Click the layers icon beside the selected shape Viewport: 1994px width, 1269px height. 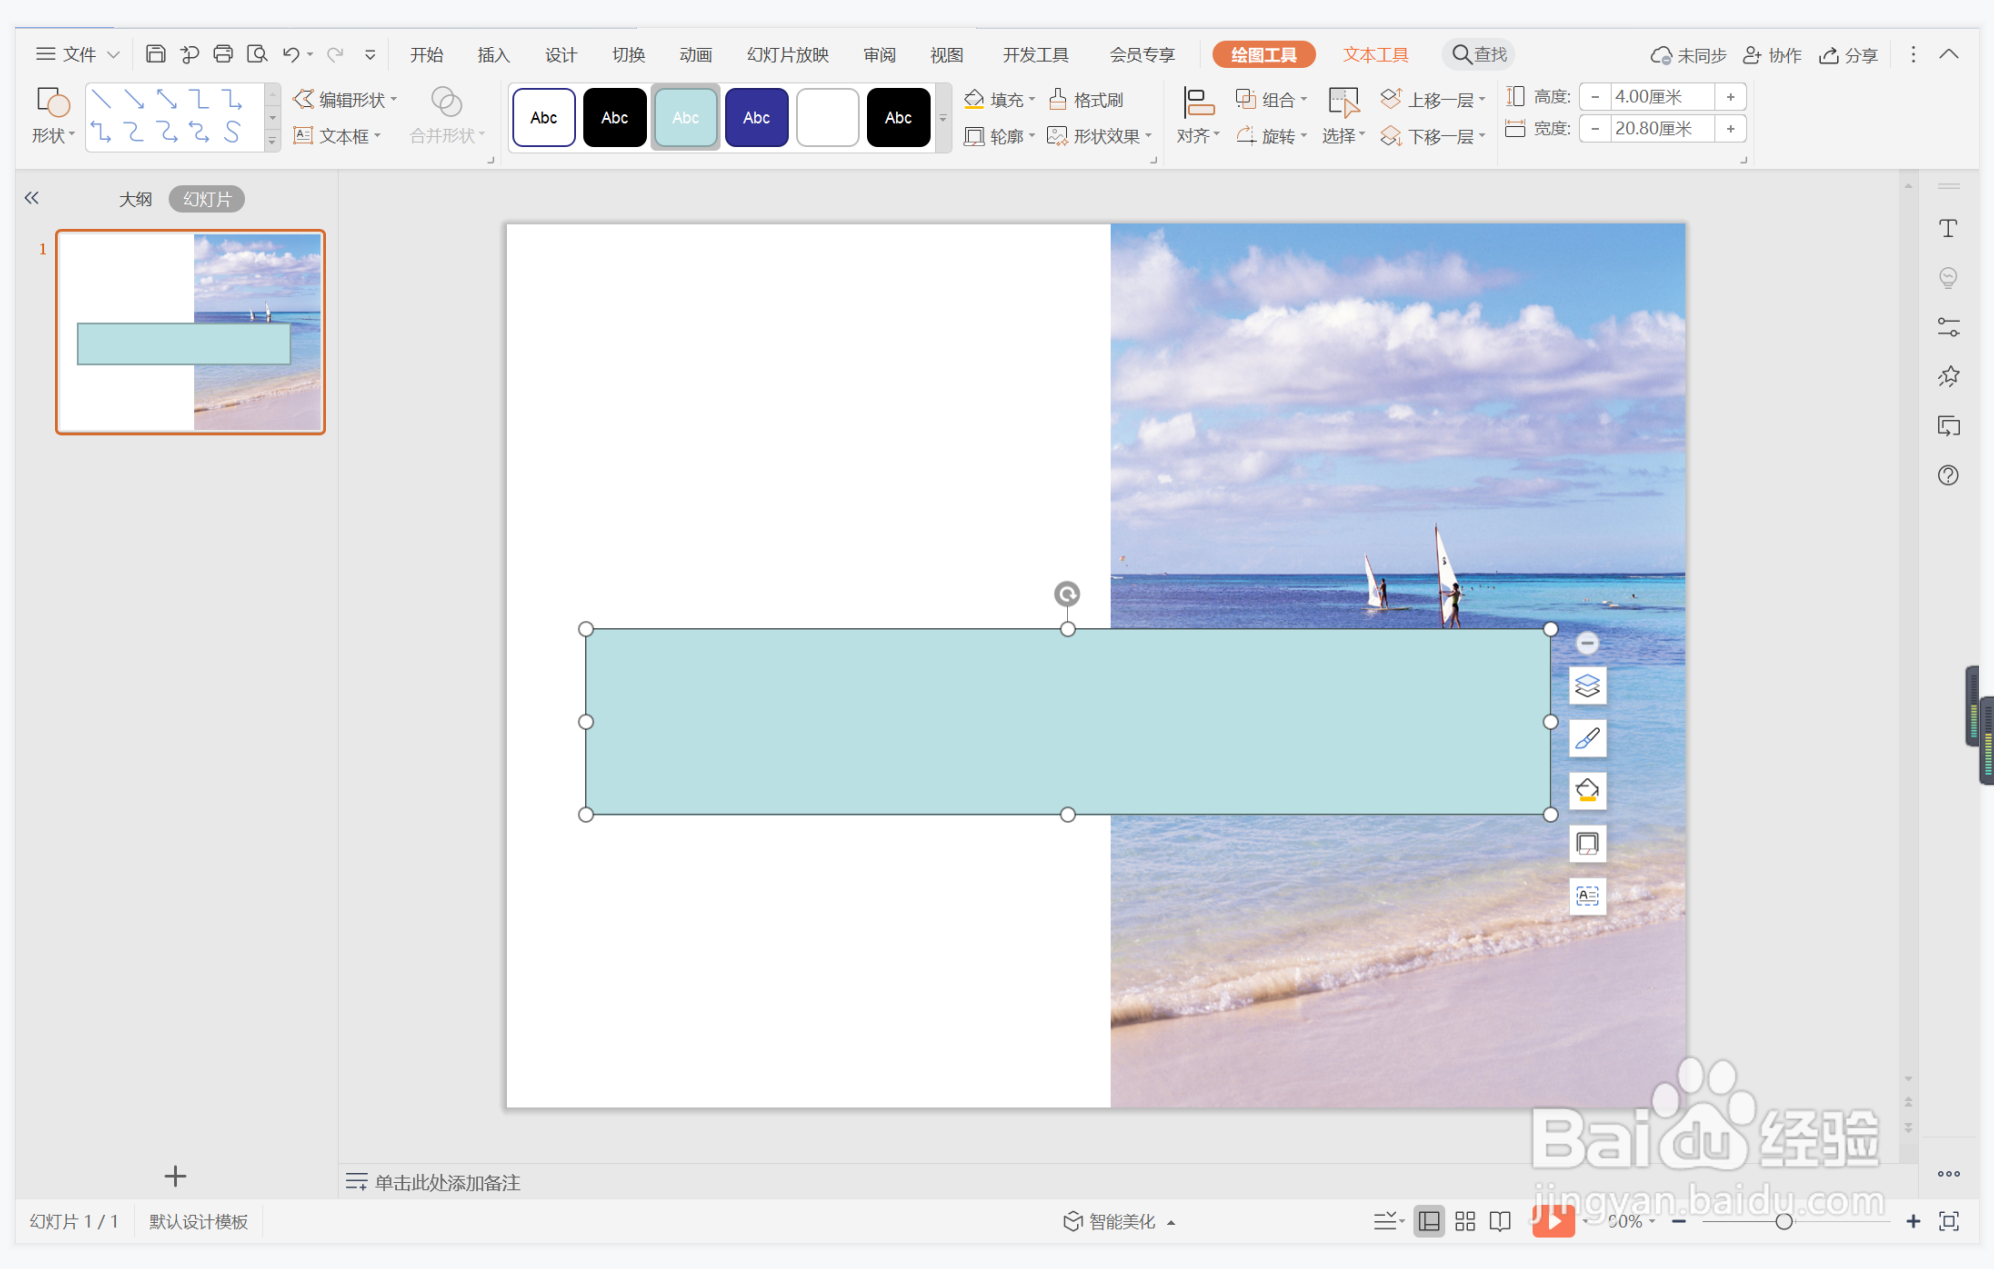(x=1587, y=686)
